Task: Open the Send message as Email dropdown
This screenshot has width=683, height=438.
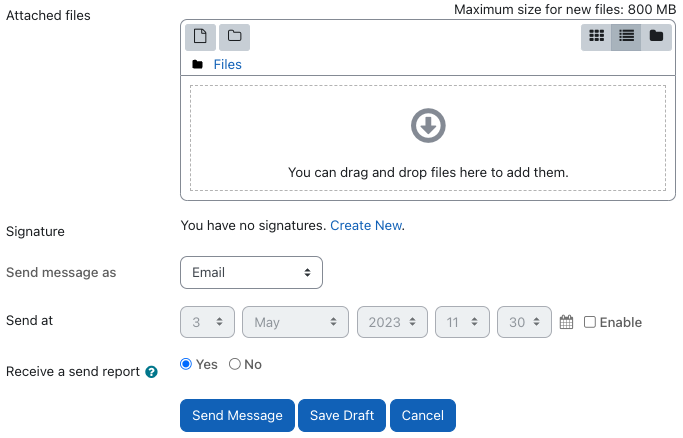Action: [x=251, y=273]
